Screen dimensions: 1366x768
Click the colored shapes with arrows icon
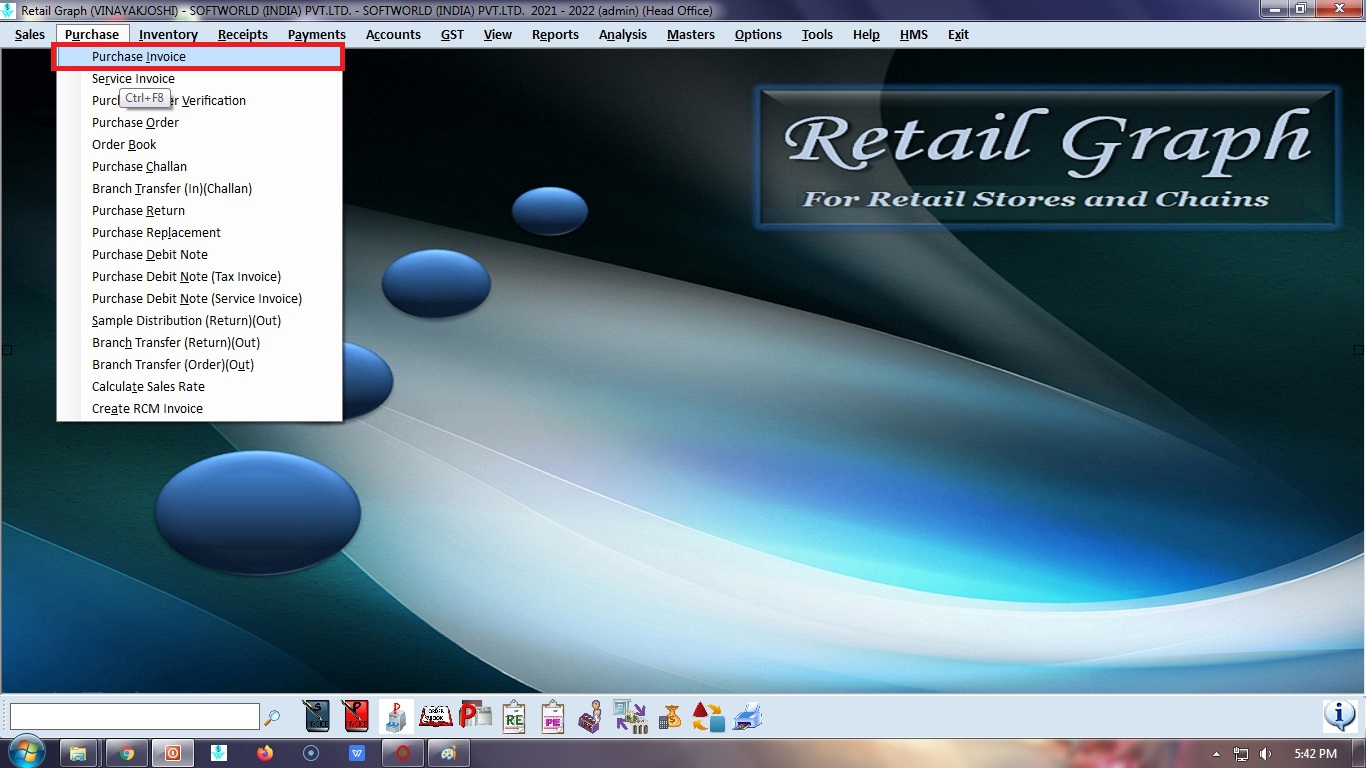[708, 716]
